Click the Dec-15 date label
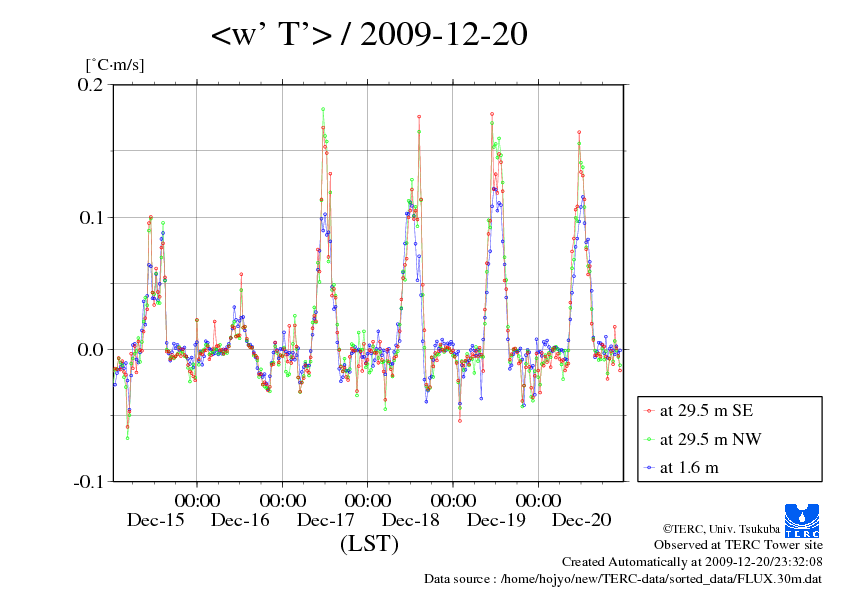The width and height of the screenshot is (842, 595). pyautogui.click(x=155, y=520)
